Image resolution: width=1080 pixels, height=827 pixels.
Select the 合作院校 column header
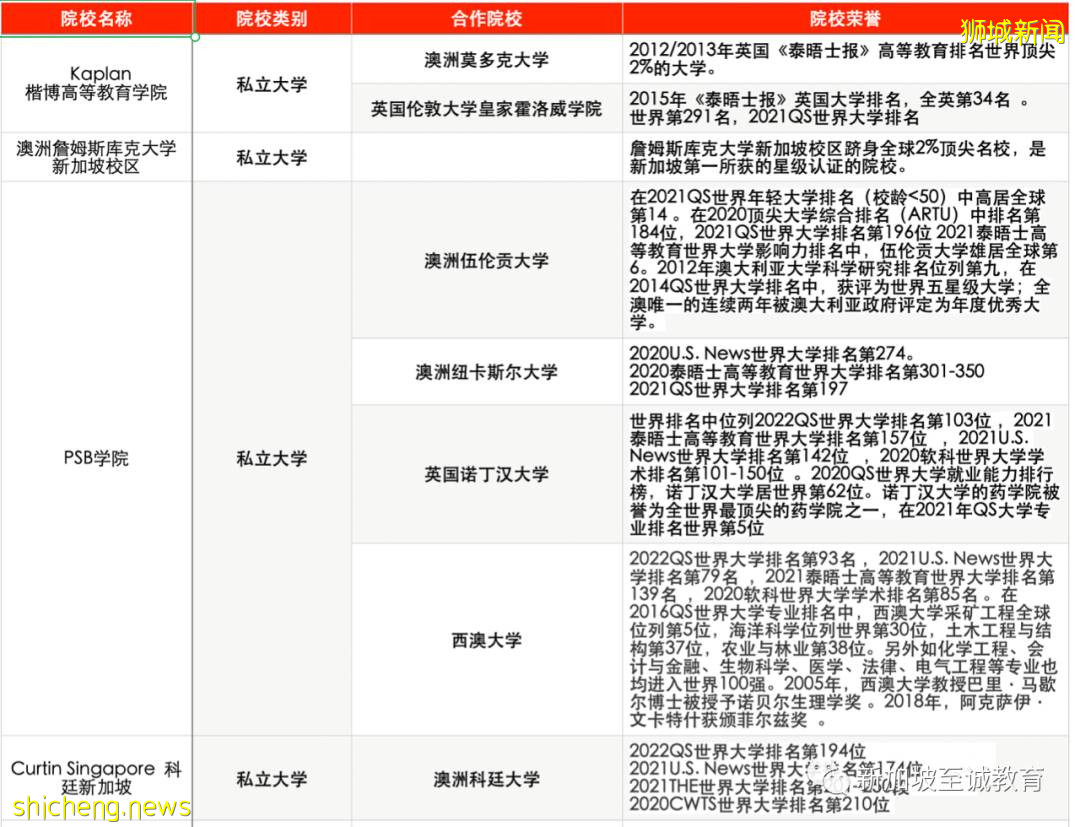click(487, 17)
